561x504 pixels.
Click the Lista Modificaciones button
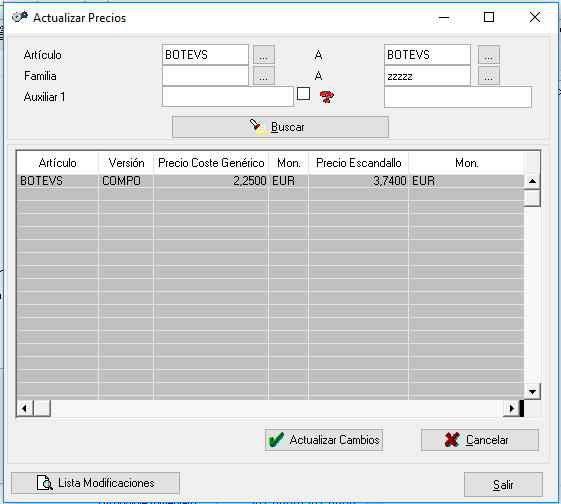pos(96,483)
